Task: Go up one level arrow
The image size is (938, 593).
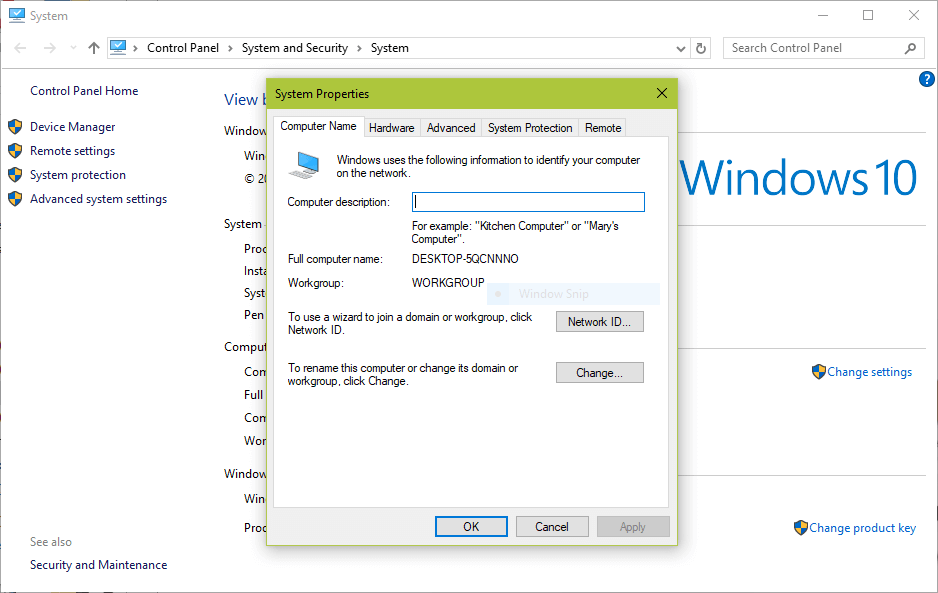Action: 94,48
